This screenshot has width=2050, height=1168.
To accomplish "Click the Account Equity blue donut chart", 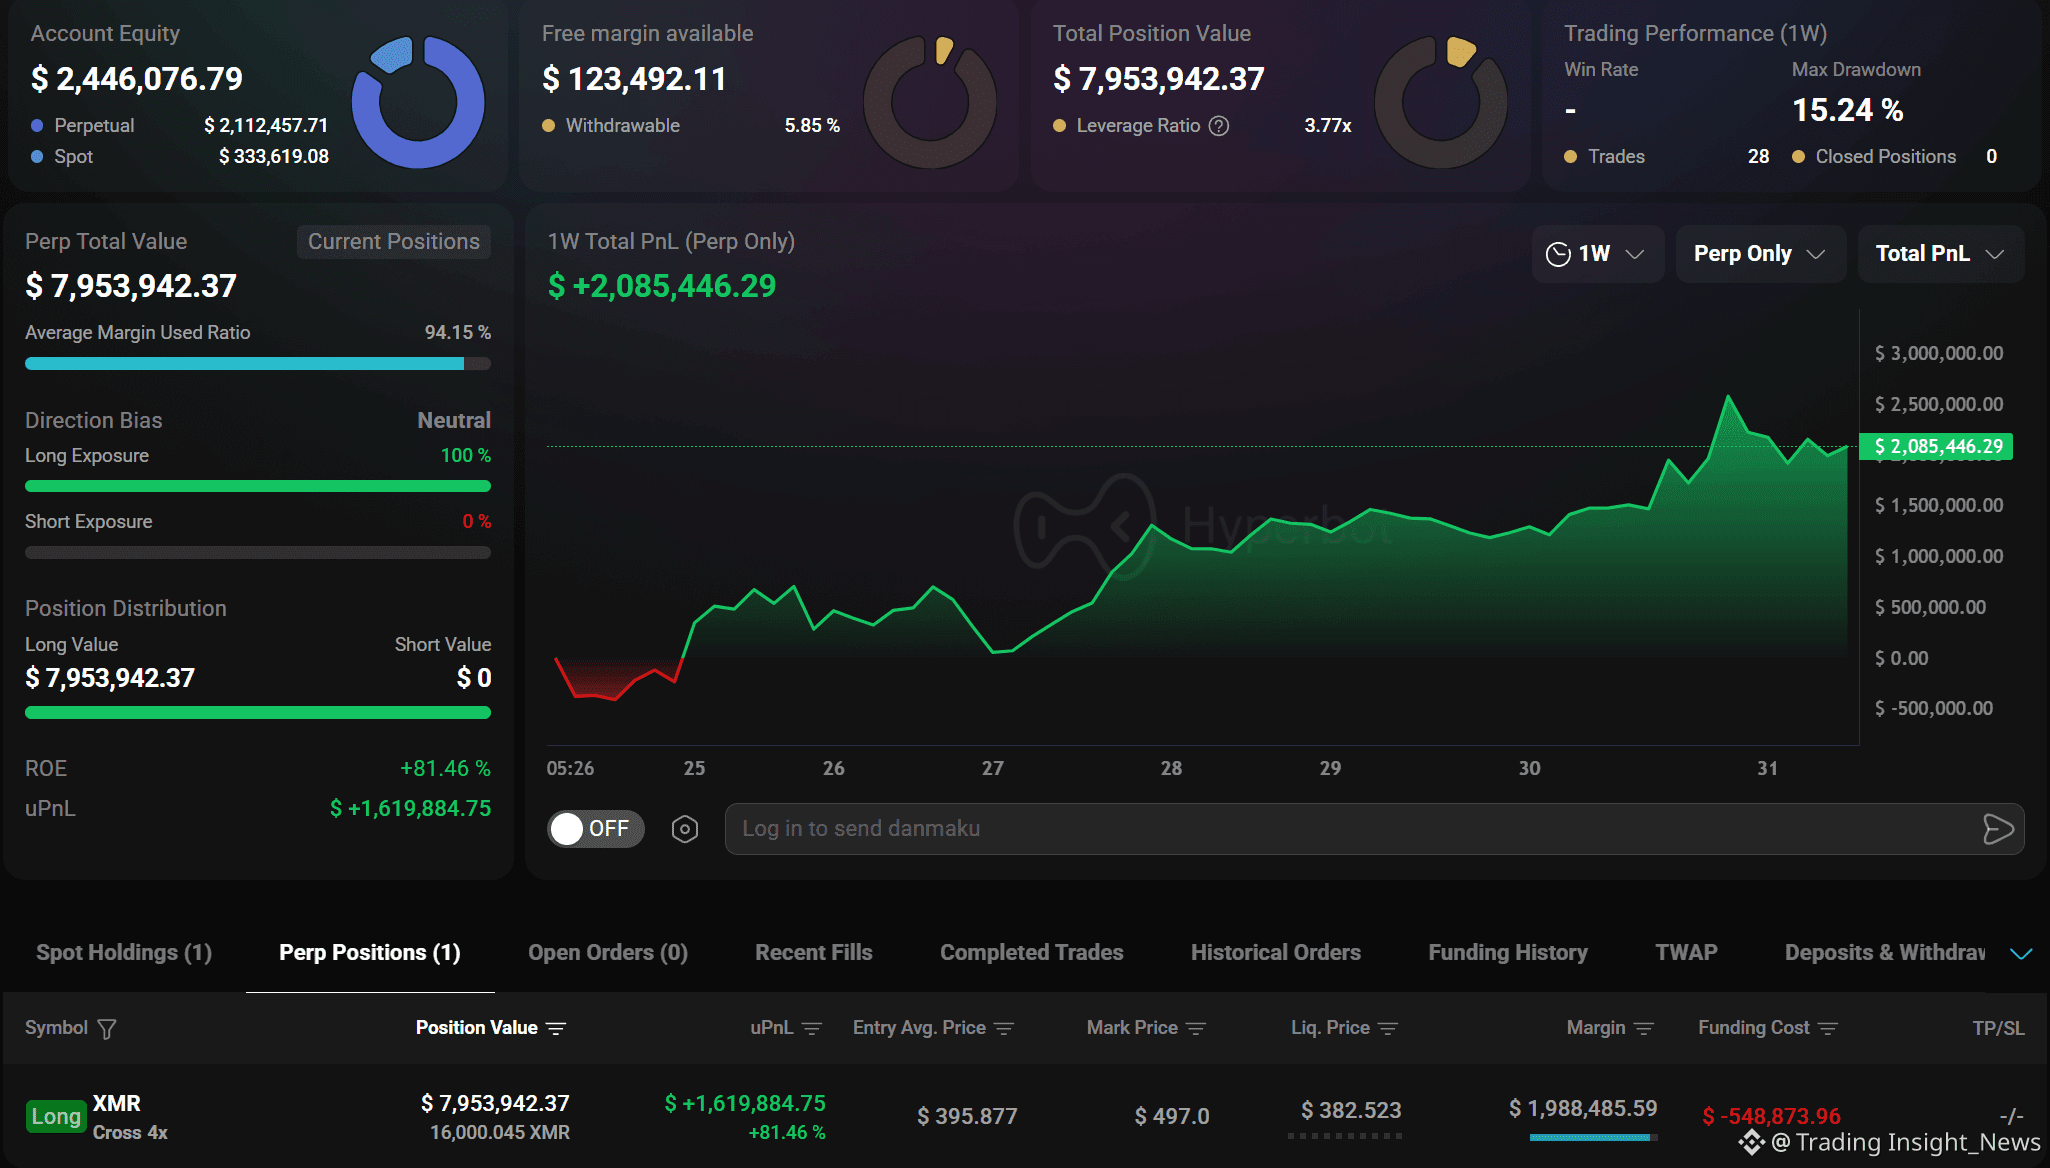I will pyautogui.click(x=418, y=102).
